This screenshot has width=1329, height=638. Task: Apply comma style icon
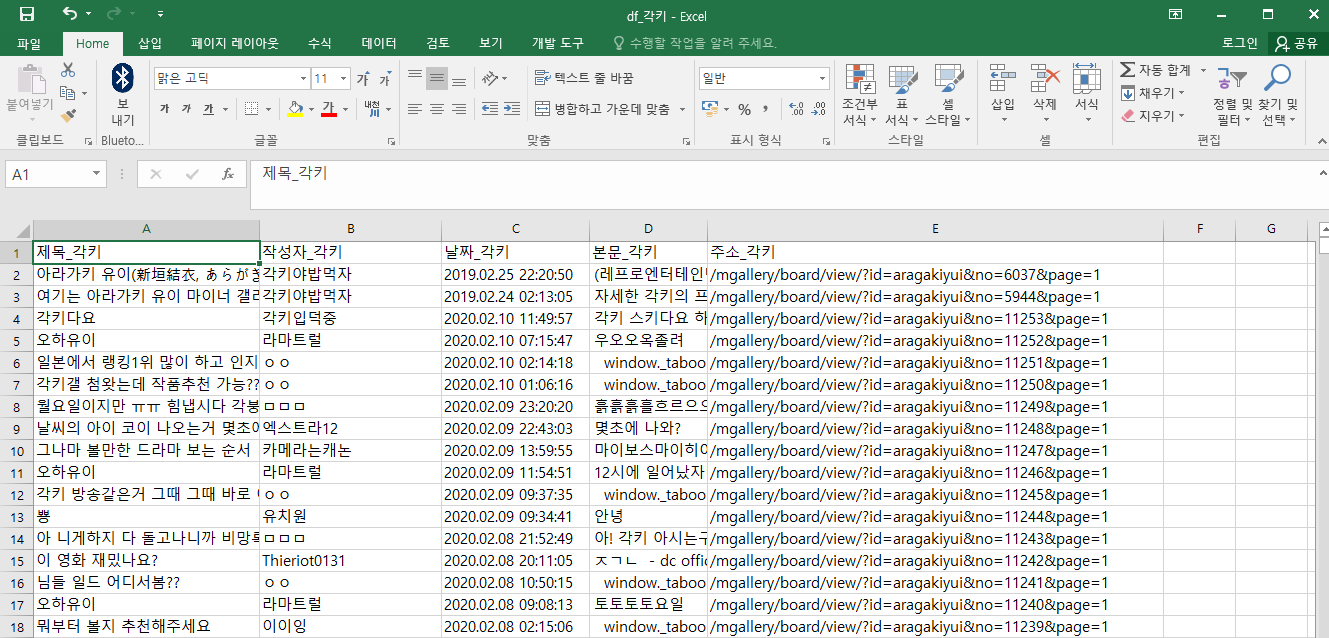[x=766, y=108]
